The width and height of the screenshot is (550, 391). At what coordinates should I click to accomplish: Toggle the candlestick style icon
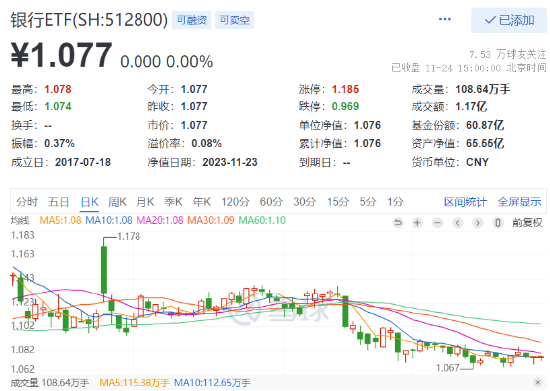[x=497, y=223]
